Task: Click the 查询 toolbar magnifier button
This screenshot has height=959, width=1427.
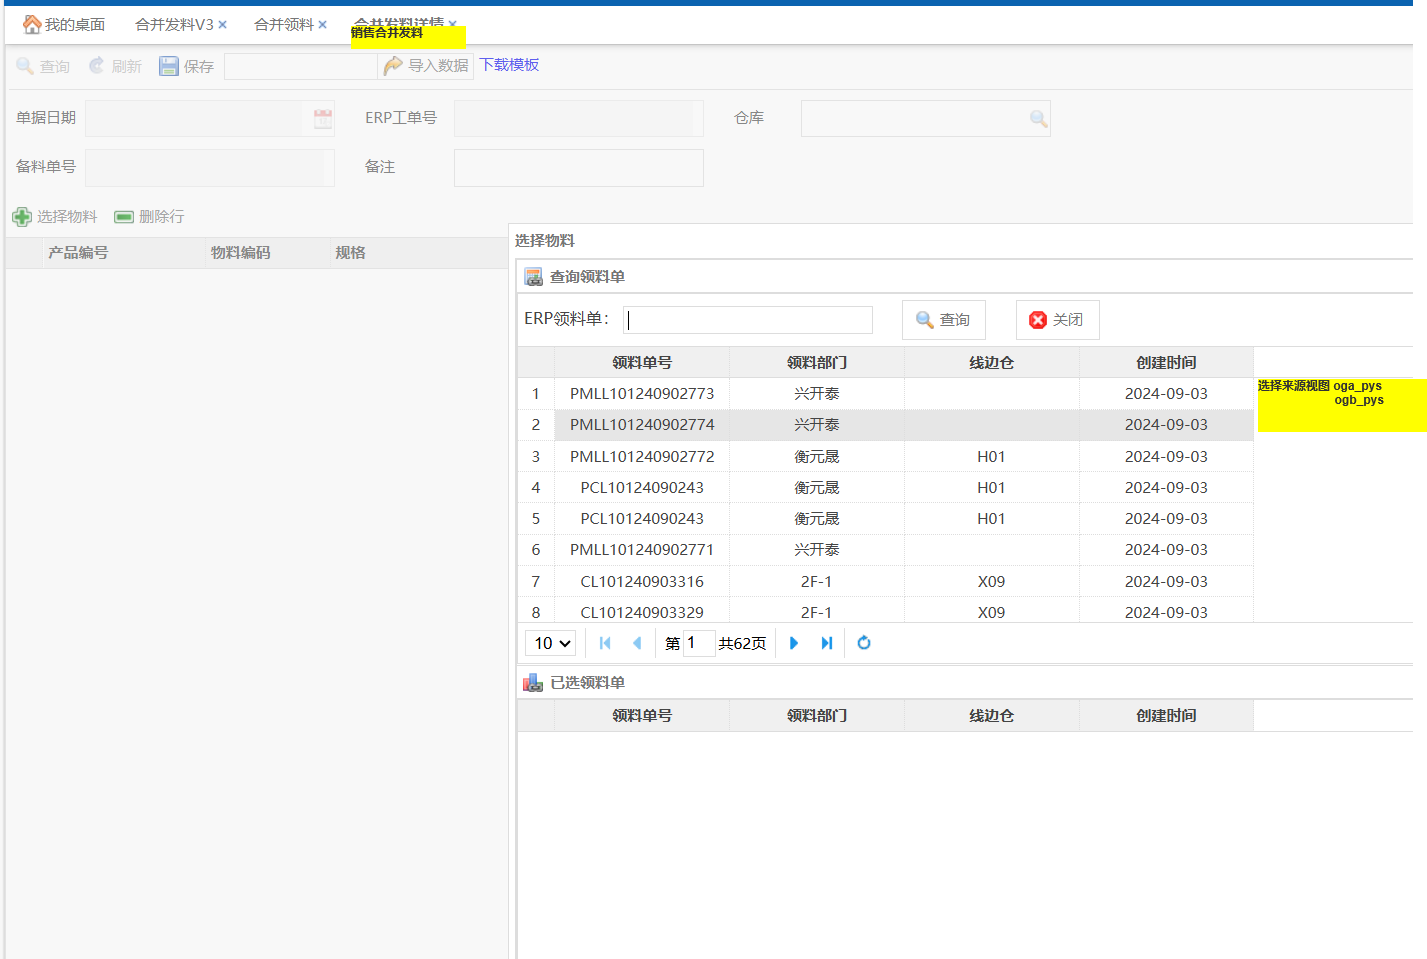Action: click(43, 66)
